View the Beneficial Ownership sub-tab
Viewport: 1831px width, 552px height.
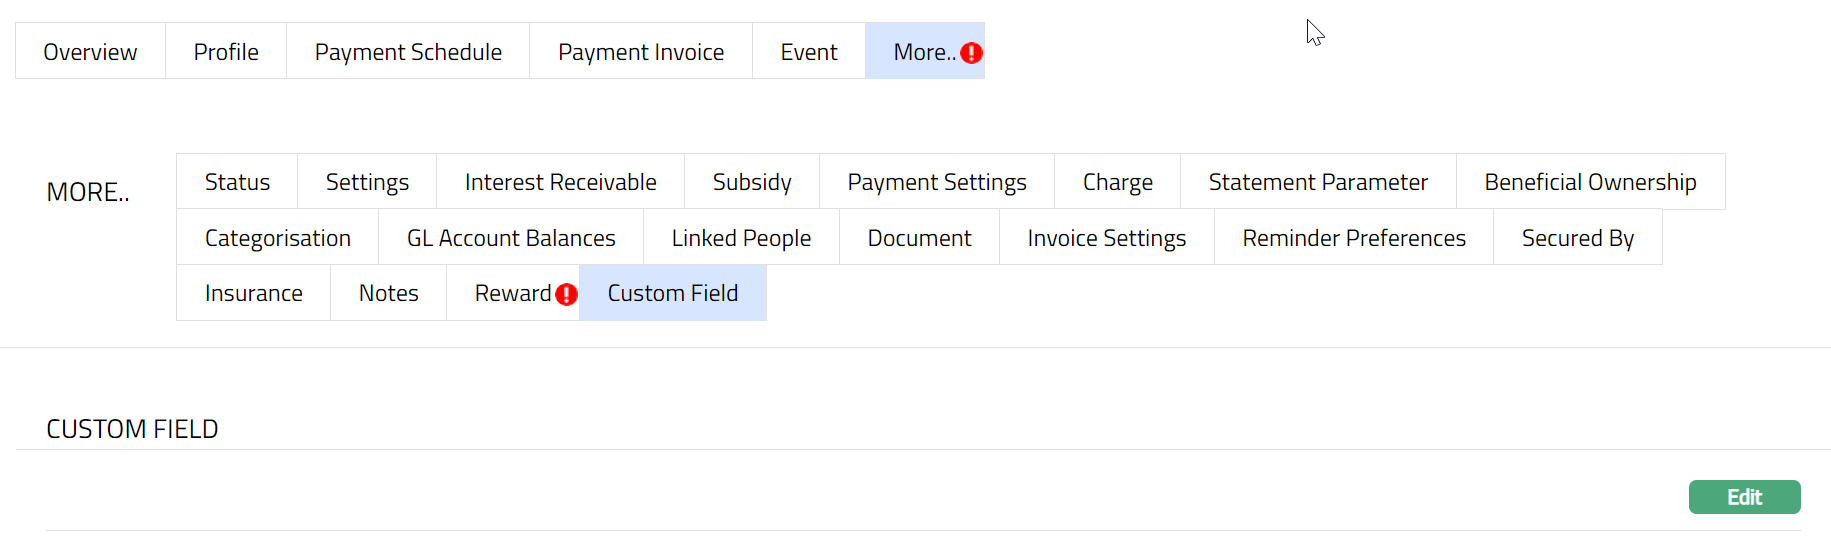click(x=1589, y=182)
